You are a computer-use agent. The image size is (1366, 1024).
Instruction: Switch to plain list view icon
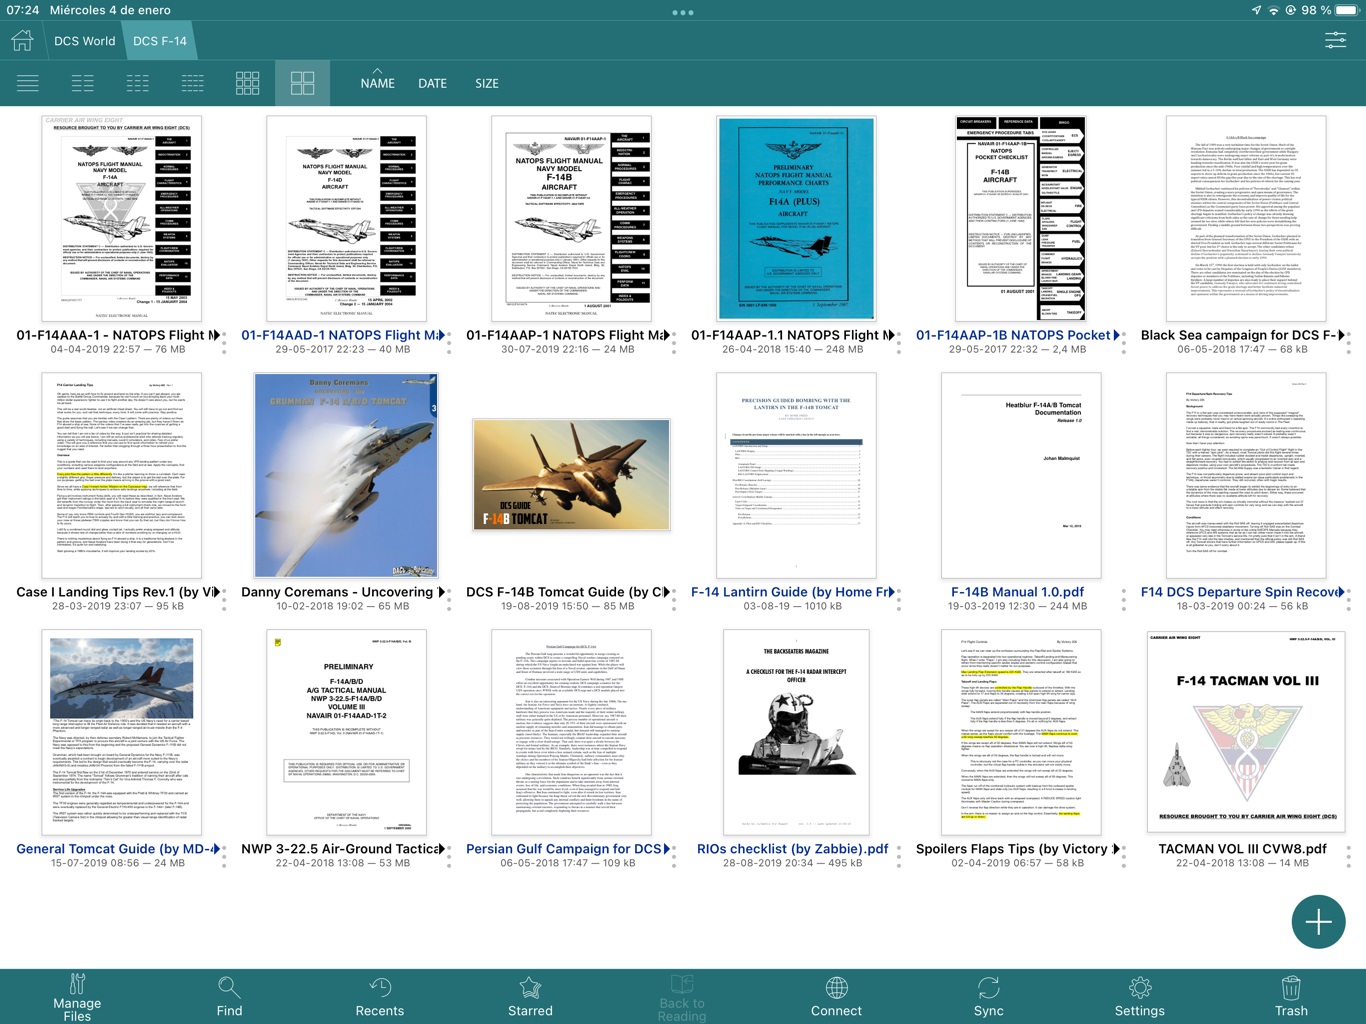(28, 83)
